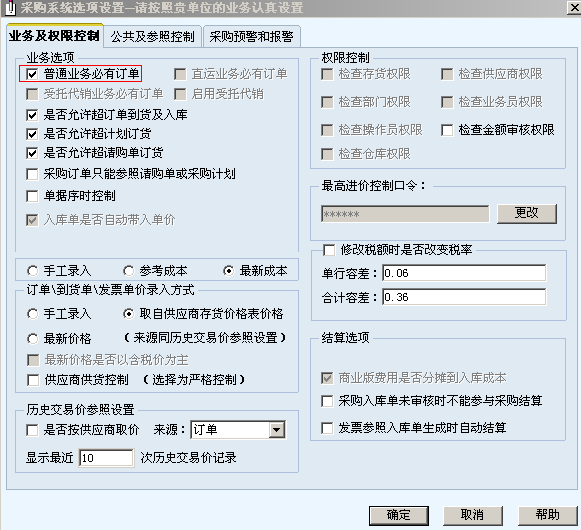Select 手工录入 radio next to 参考成本
This screenshot has width=581, height=530.
[33, 271]
